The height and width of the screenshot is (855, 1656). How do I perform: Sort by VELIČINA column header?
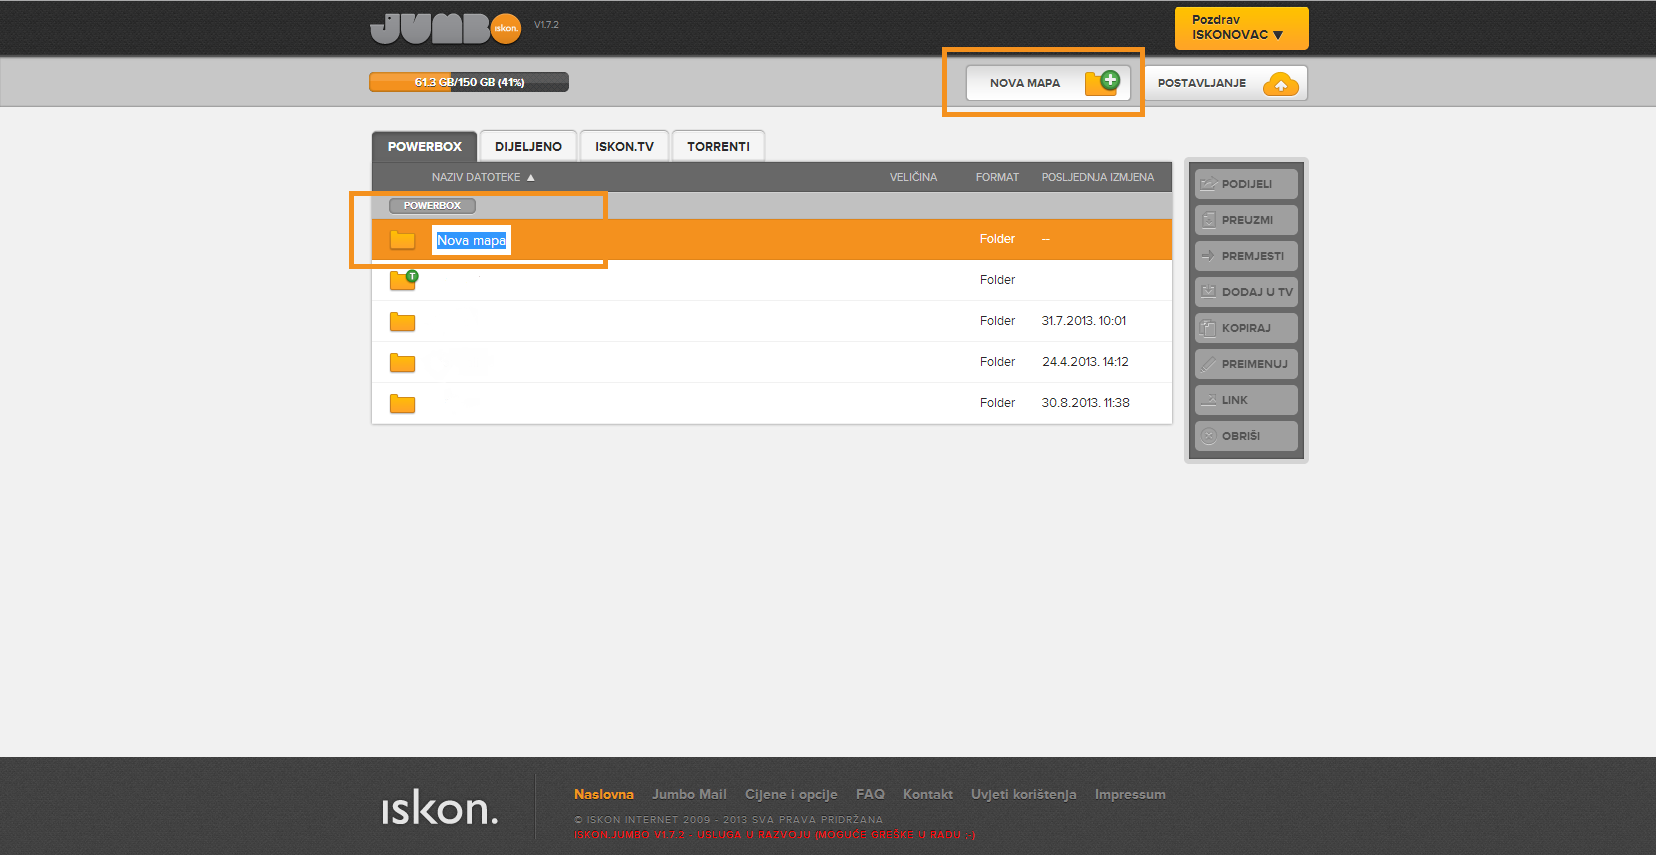913,177
